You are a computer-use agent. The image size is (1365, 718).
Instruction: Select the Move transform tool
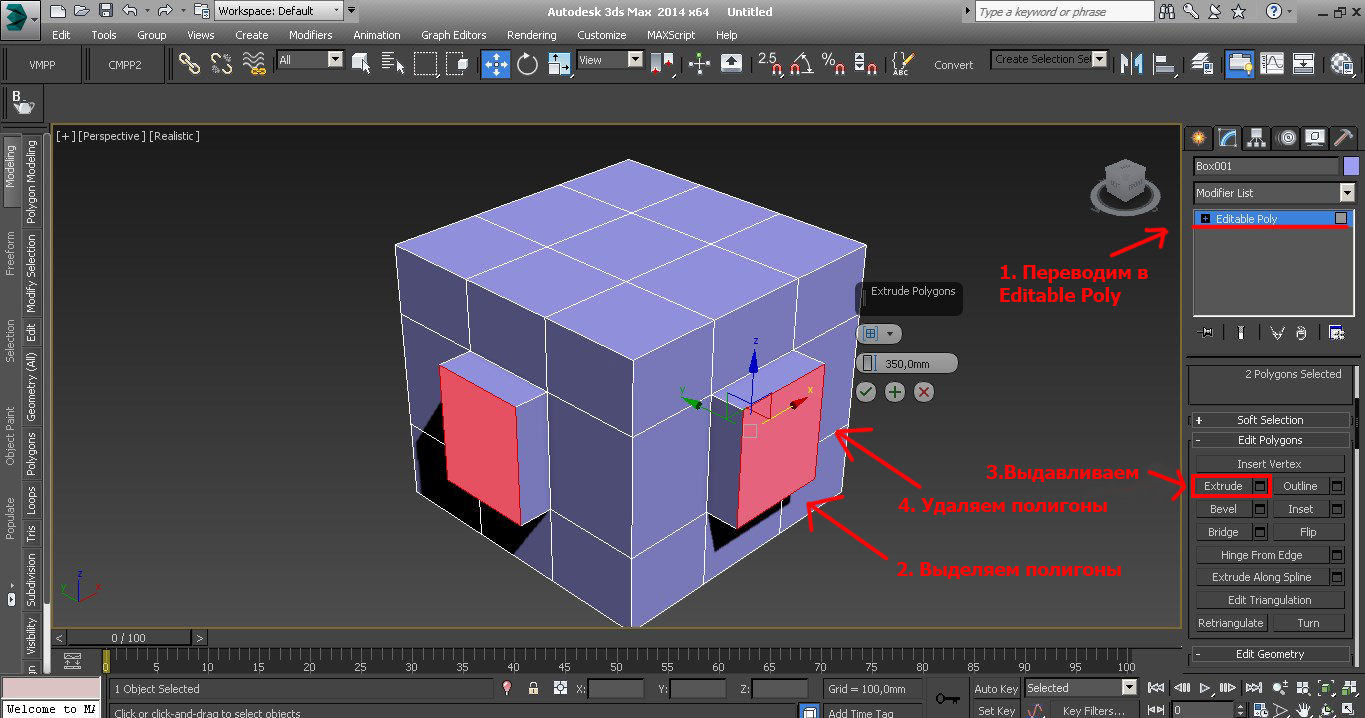coord(496,63)
